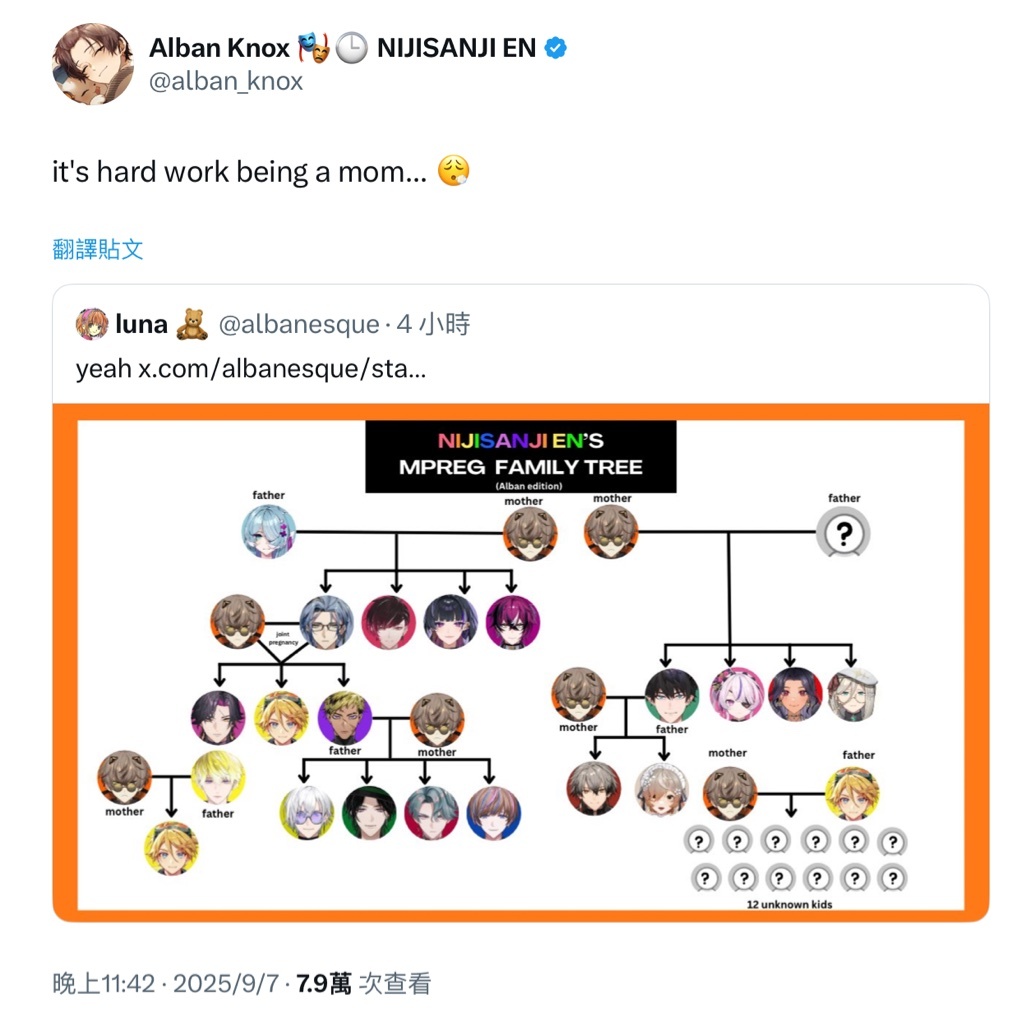Click the 12 unknown kids label
The height and width of the screenshot is (1017, 1024).
pyautogui.click(x=790, y=905)
